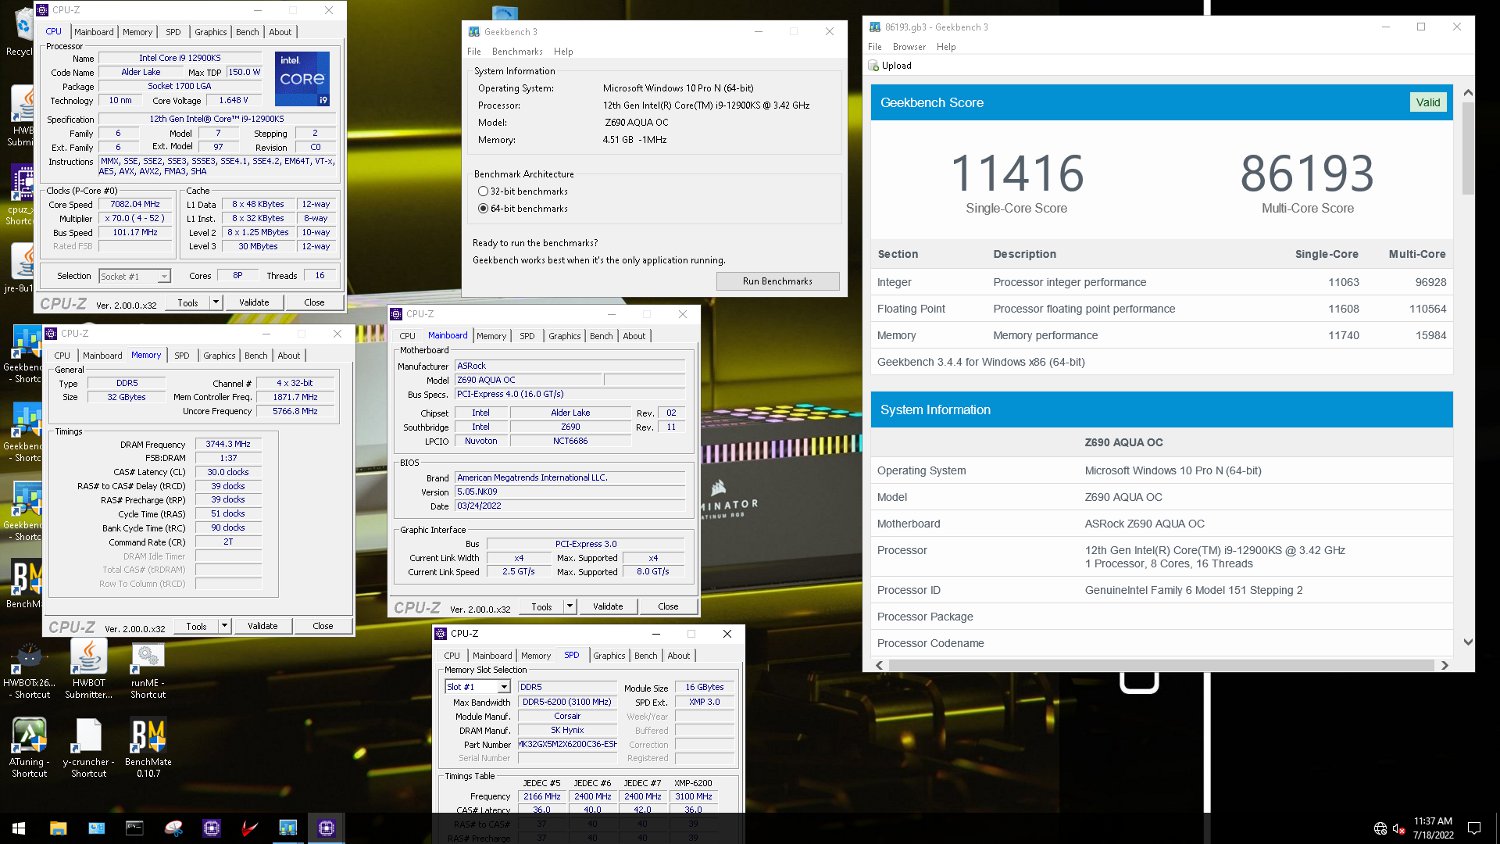Click the highlighted active CPU-Z taskbar icon

326,828
